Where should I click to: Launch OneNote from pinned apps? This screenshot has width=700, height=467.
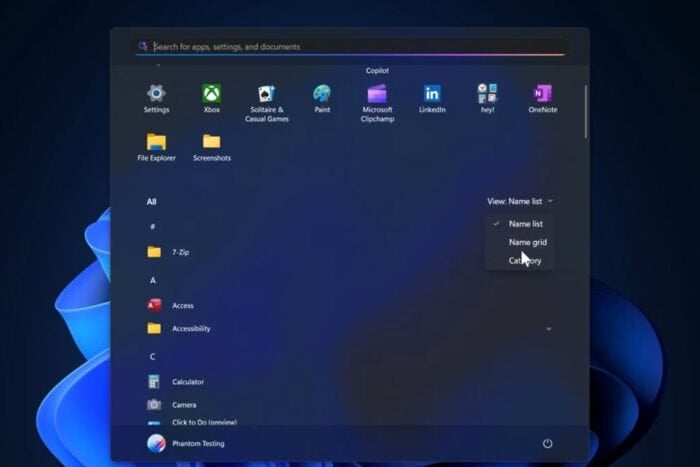[x=542, y=93]
